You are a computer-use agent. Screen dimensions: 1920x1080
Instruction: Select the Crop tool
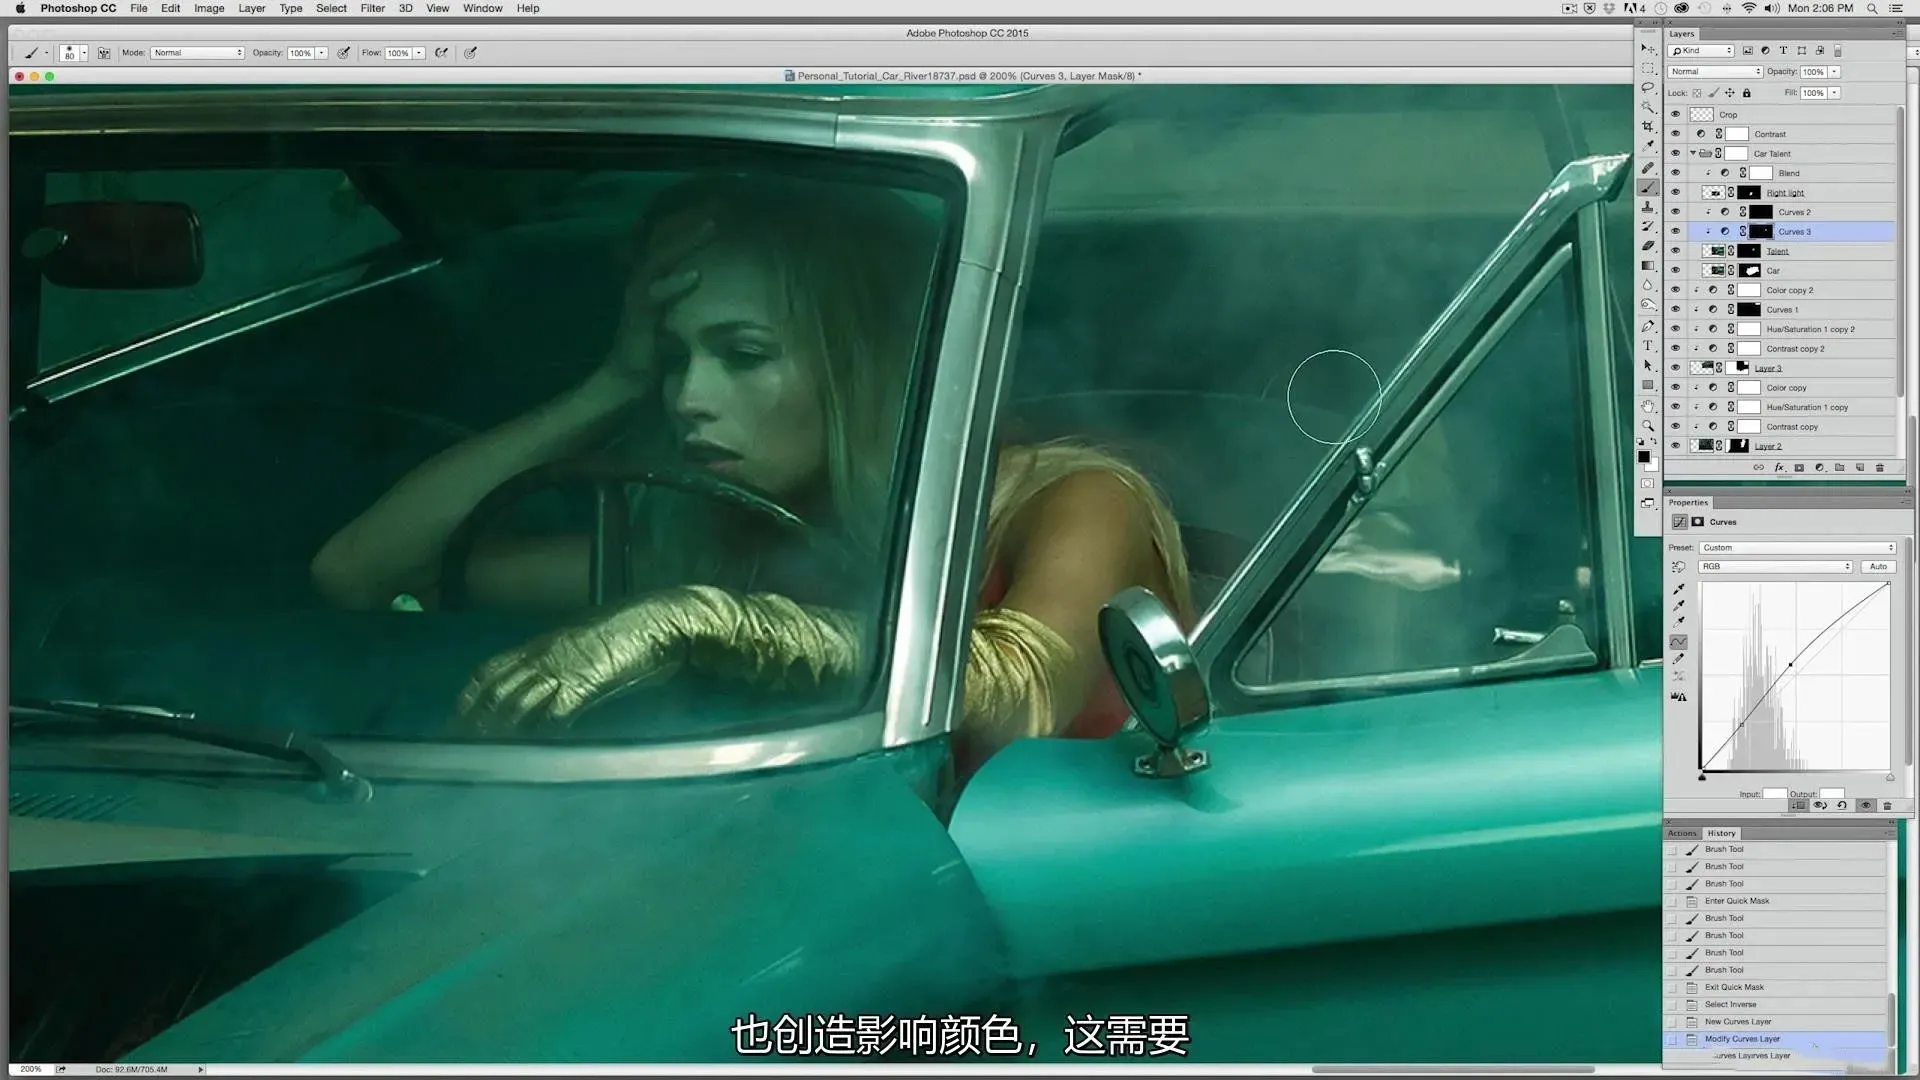[x=1647, y=127]
